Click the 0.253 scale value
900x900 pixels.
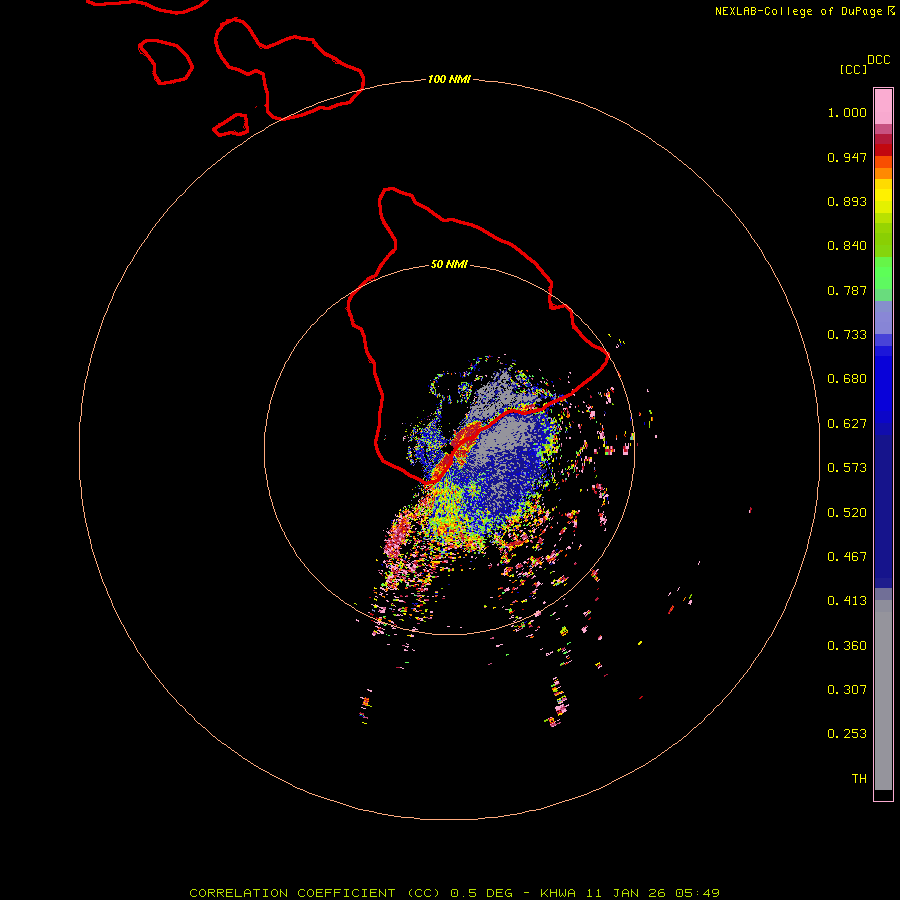pyautogui.click(x=847, y=734)
